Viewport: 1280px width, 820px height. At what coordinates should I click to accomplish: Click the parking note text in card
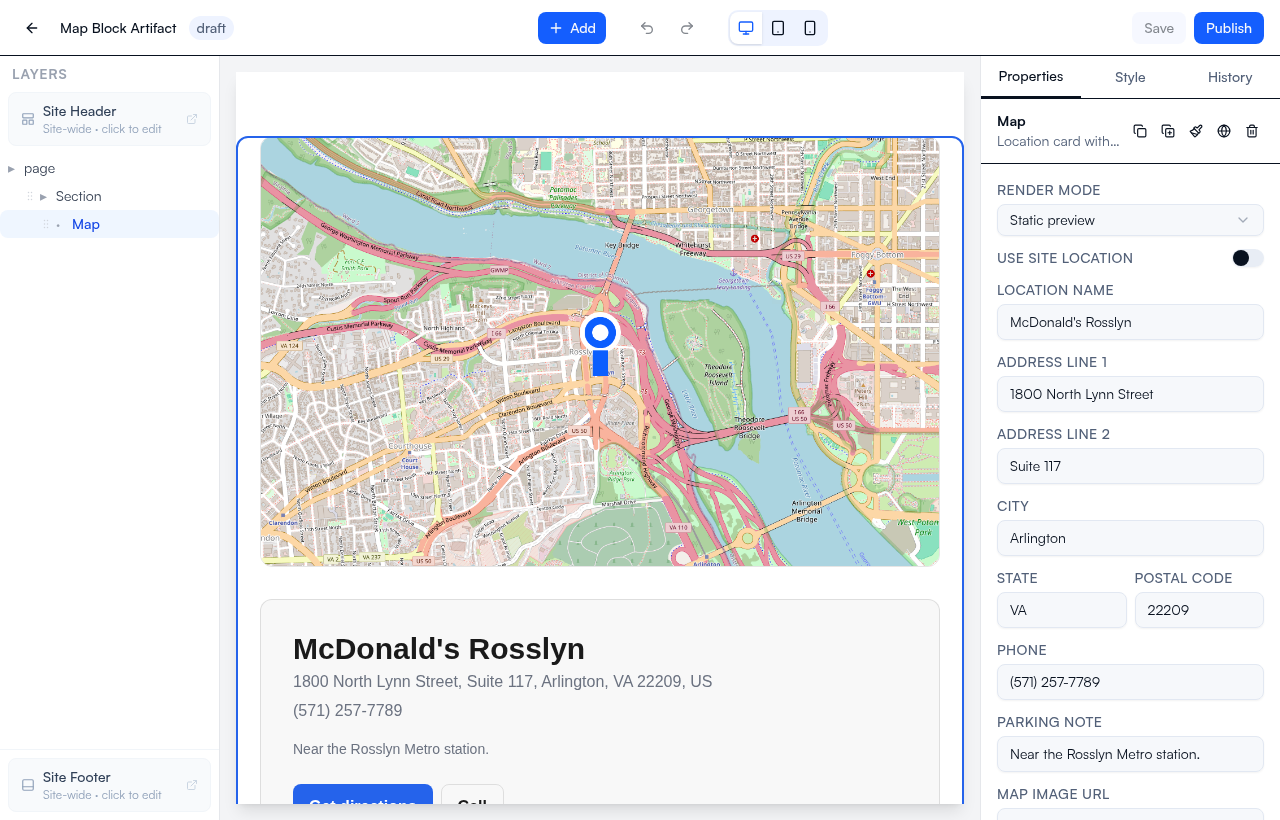(x=391, y=749)
